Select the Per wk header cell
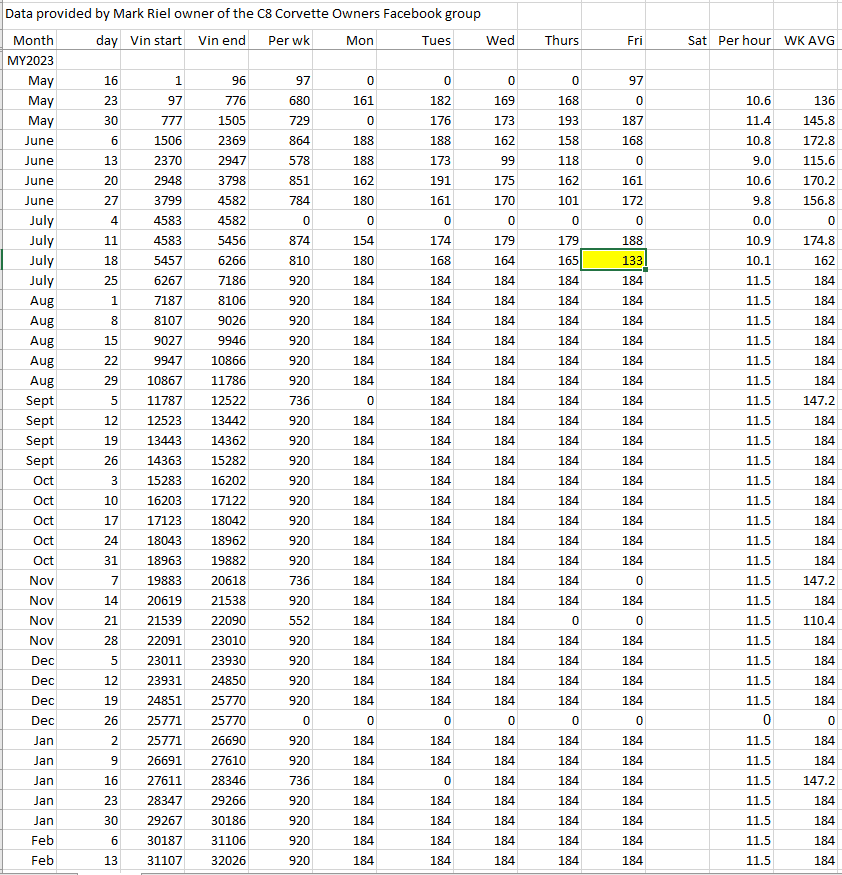 [x=290, y=40]
